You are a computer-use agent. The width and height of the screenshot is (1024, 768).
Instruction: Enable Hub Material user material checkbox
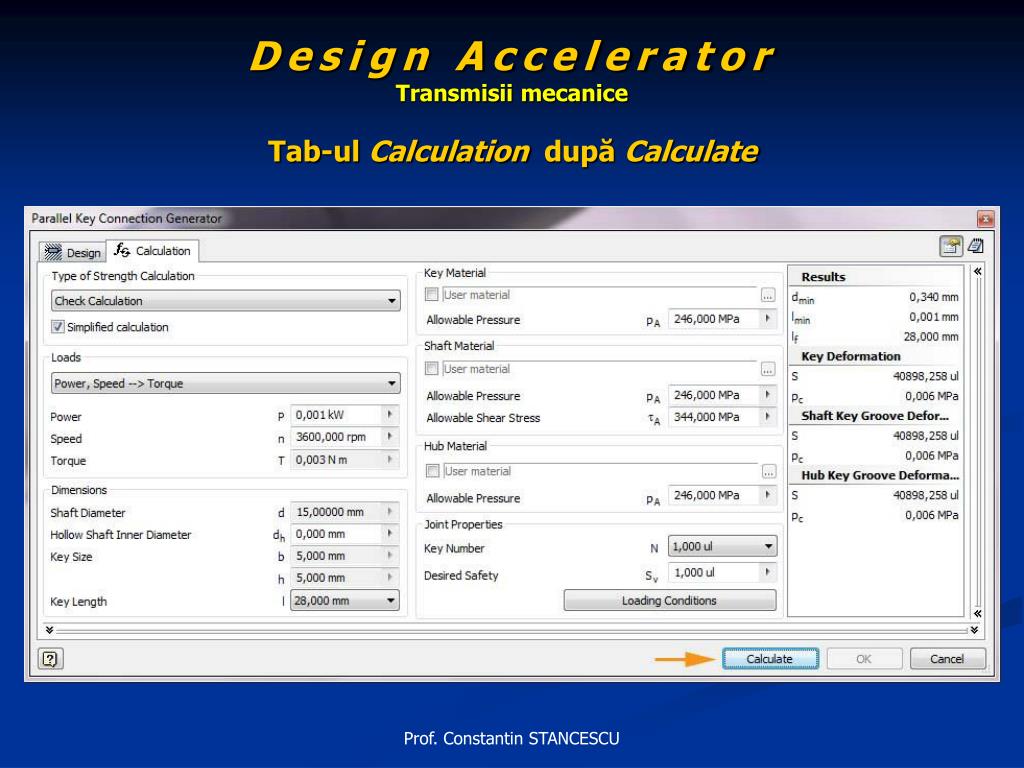tap(432, 471)
